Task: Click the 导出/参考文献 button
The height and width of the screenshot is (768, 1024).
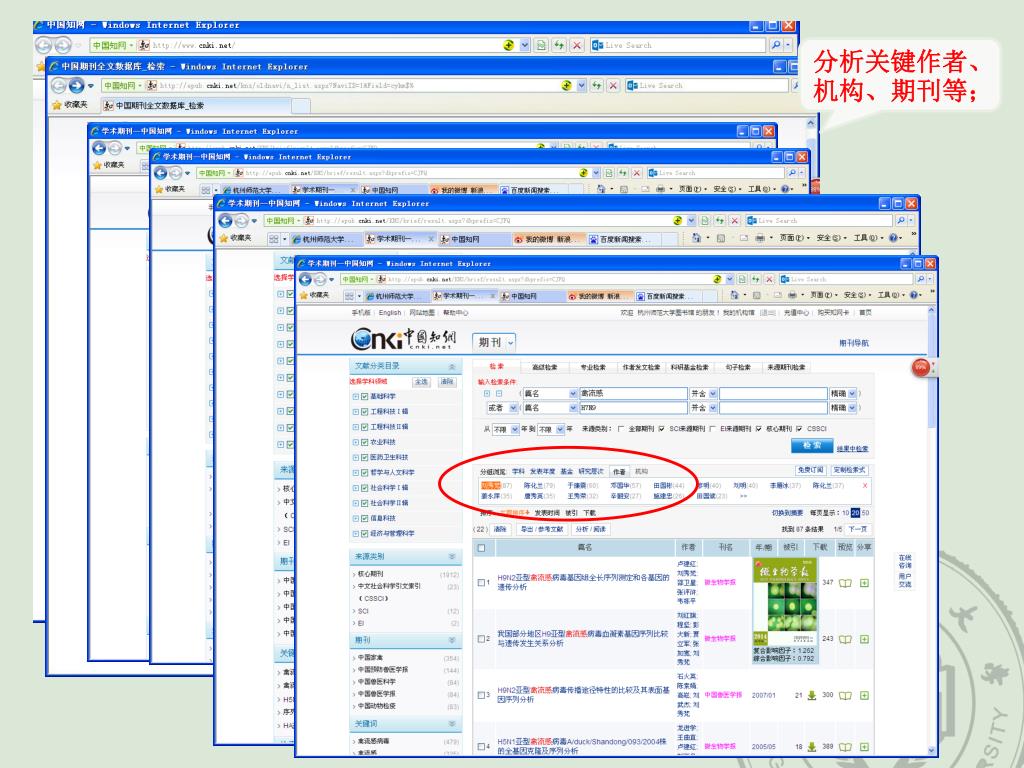Action: pos(541,529)
